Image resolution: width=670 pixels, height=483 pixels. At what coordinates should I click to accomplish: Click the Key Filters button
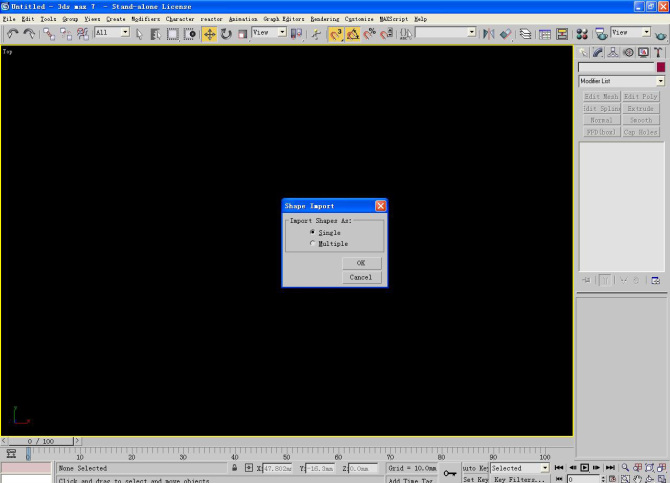(519, 480)
